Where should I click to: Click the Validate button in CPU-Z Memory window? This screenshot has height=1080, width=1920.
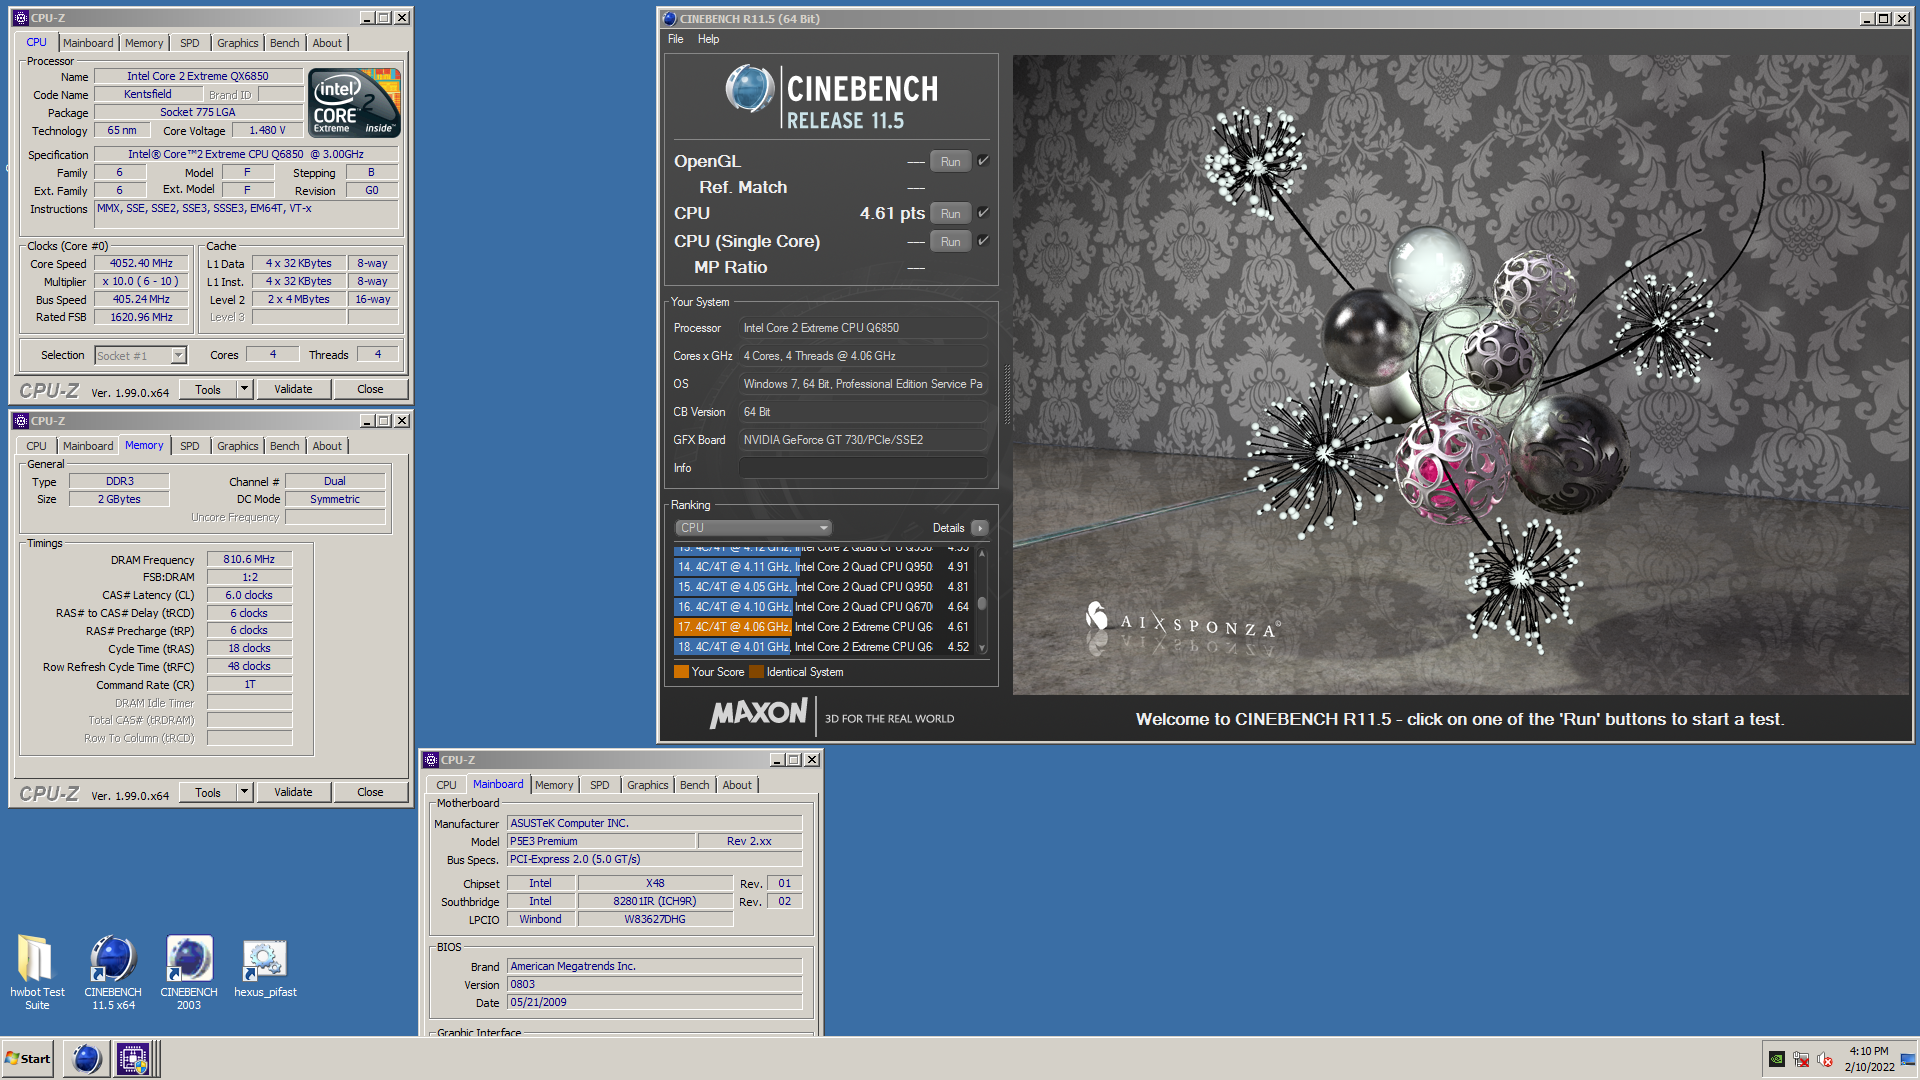(x=293, y=792)
